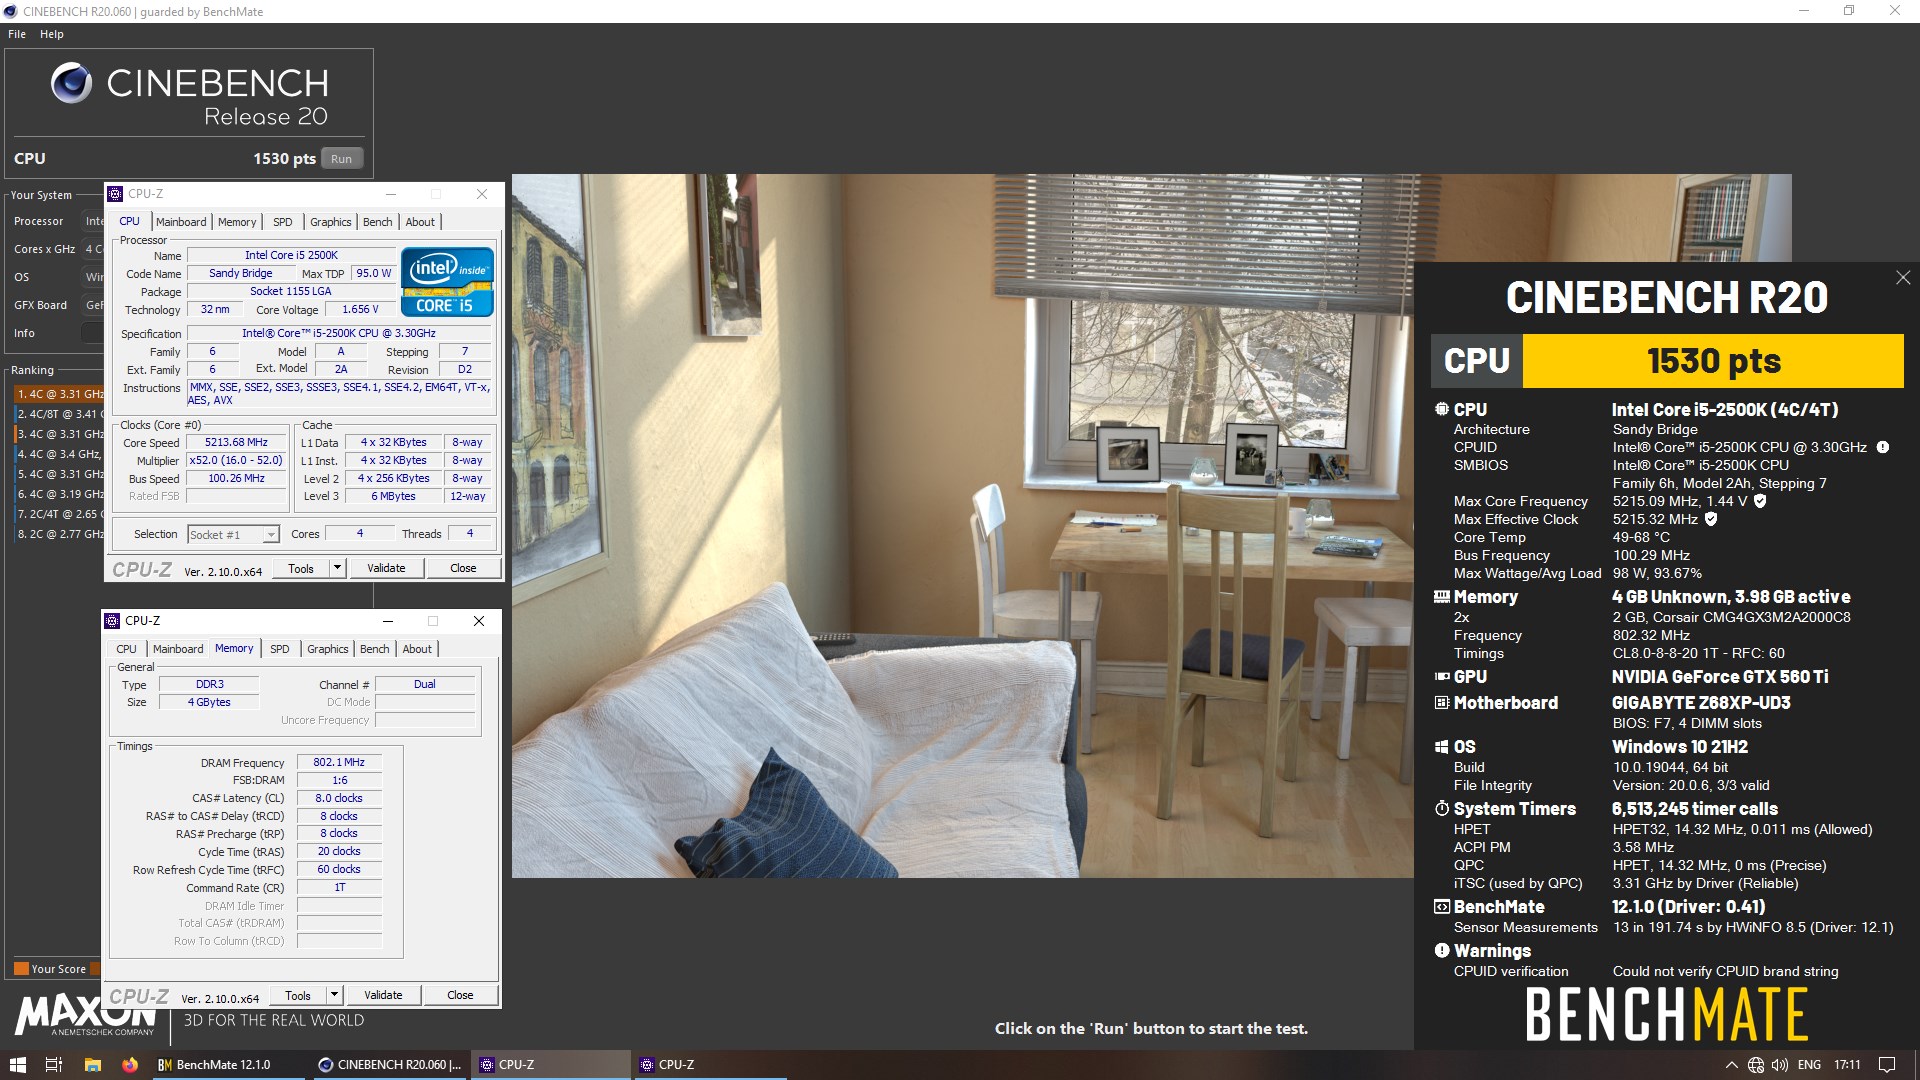Open Graphics tab in upper CPU-Z
1920x1080 pixels.
click(x=330, y=222)
